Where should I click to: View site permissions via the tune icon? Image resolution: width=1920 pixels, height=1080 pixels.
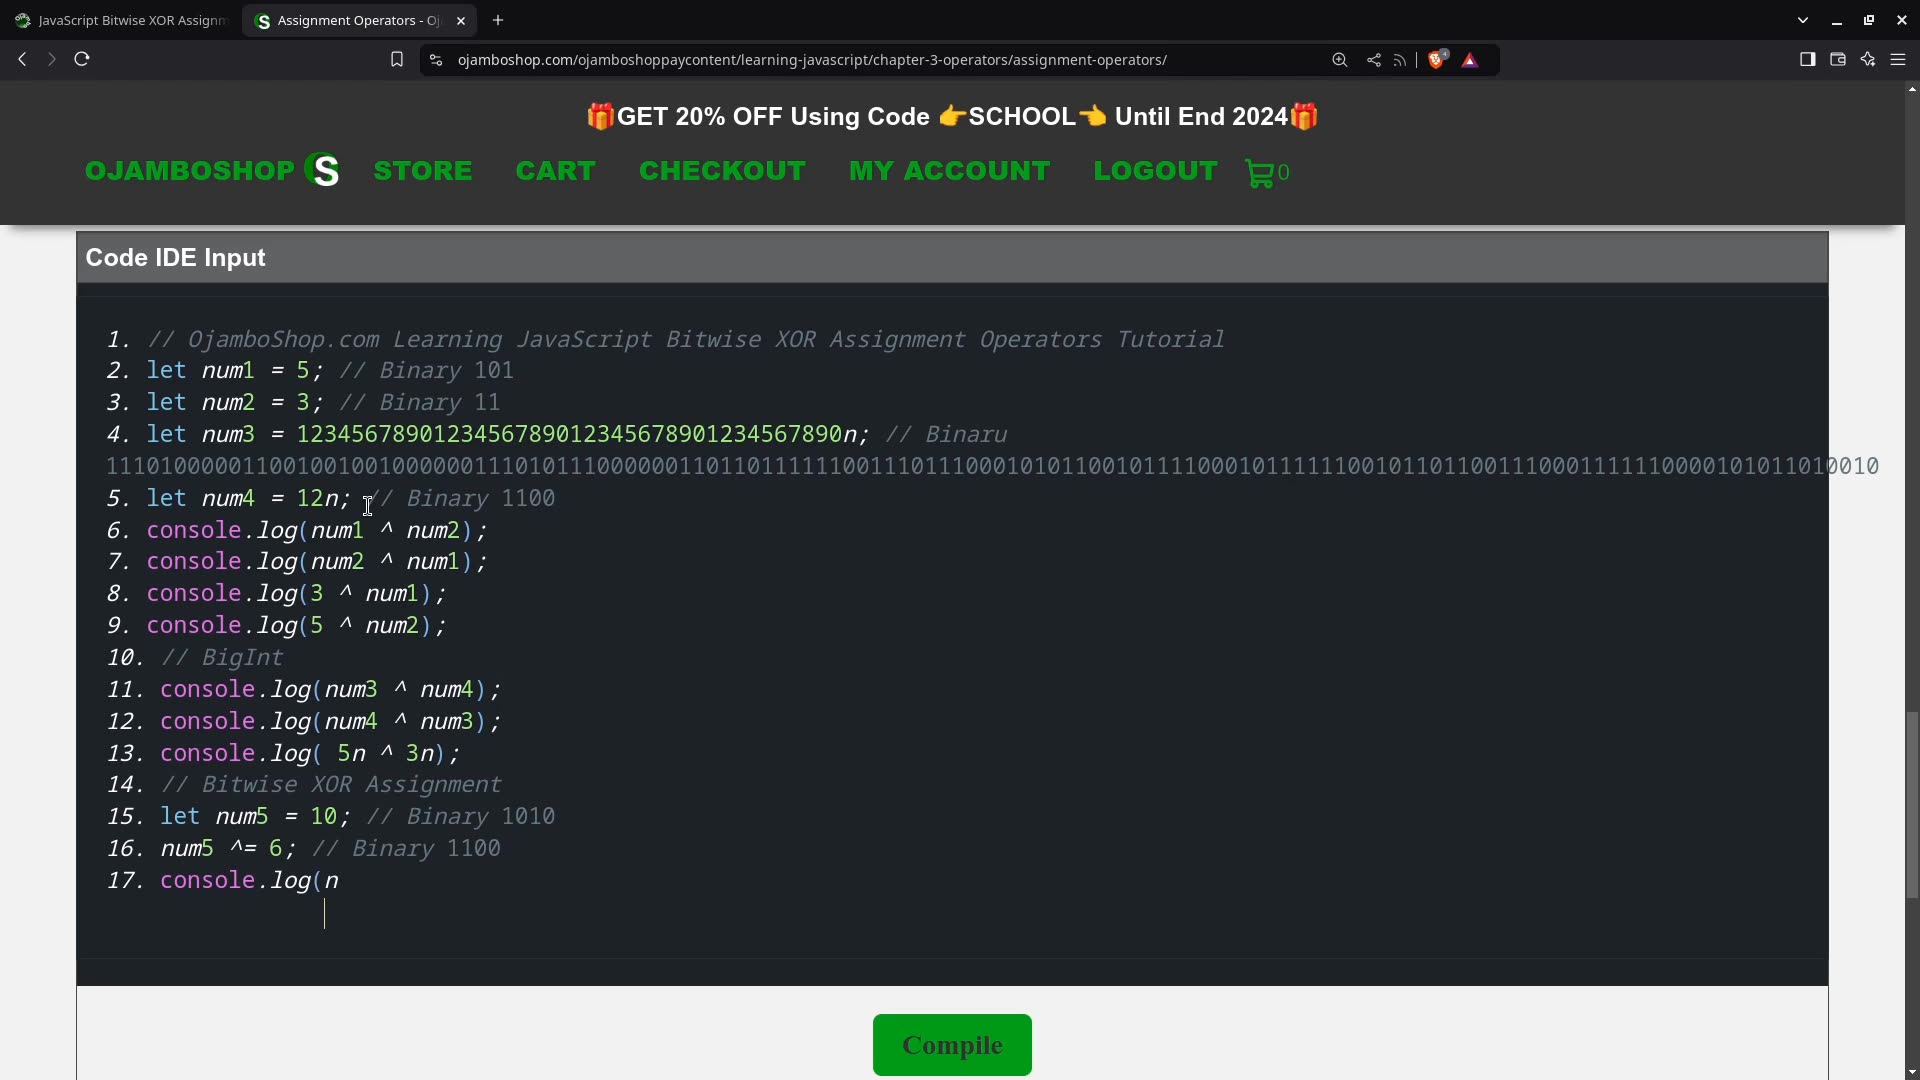pyautogui.click(x=436, y=59)
